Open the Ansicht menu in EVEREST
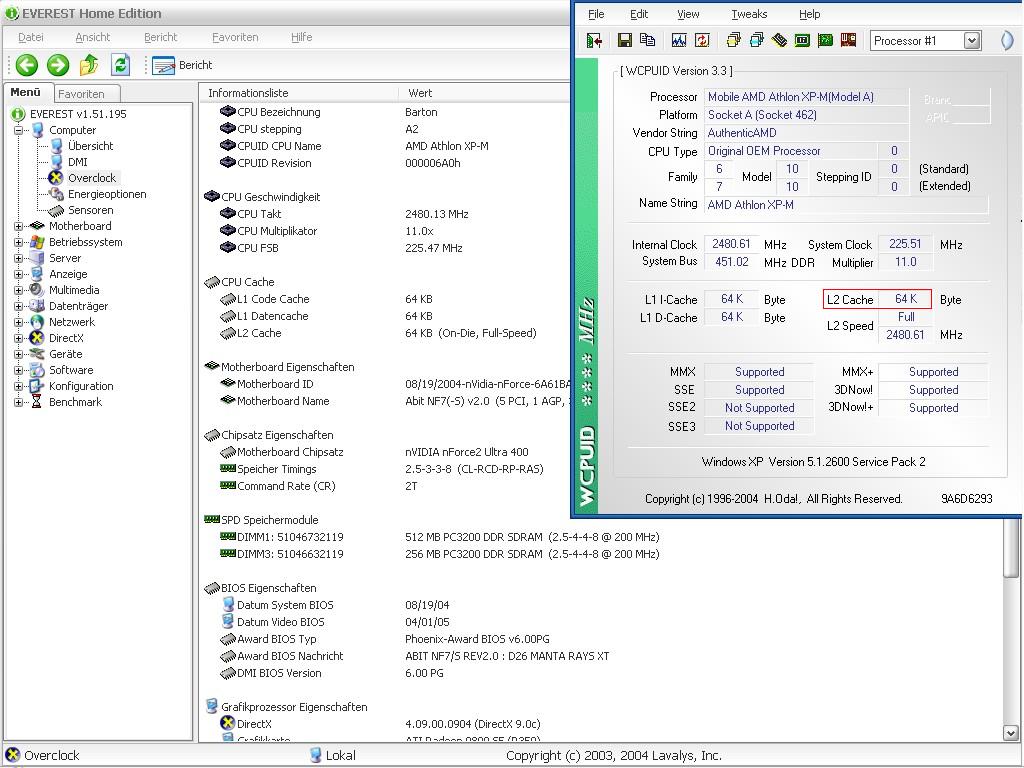This screenshot has width=1024, height=768. (93, 37)
